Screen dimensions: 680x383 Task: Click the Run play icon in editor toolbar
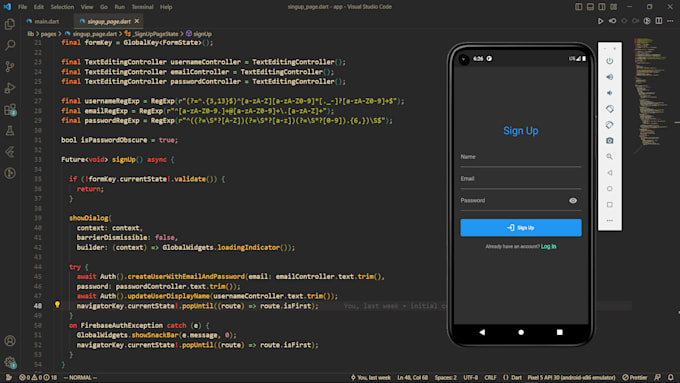coord(600,21)
